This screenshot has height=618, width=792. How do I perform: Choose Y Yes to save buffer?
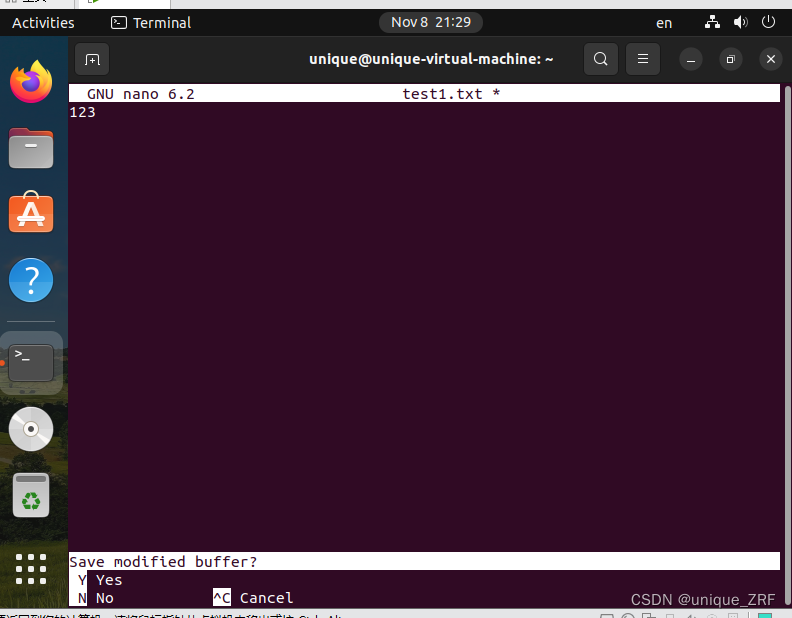click(x=100, y=580)
